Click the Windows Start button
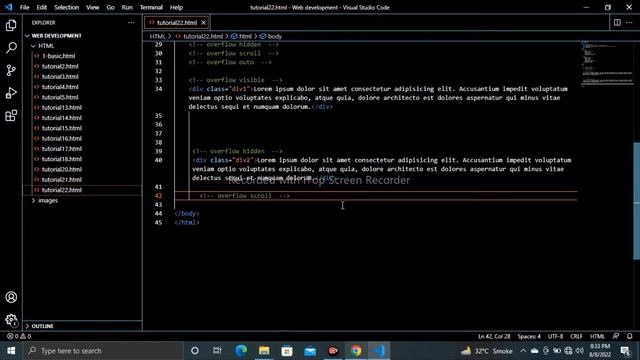Image resolution: width=640 pixels, height=360 pixels. pyautogui.click(x=11, y=351)
